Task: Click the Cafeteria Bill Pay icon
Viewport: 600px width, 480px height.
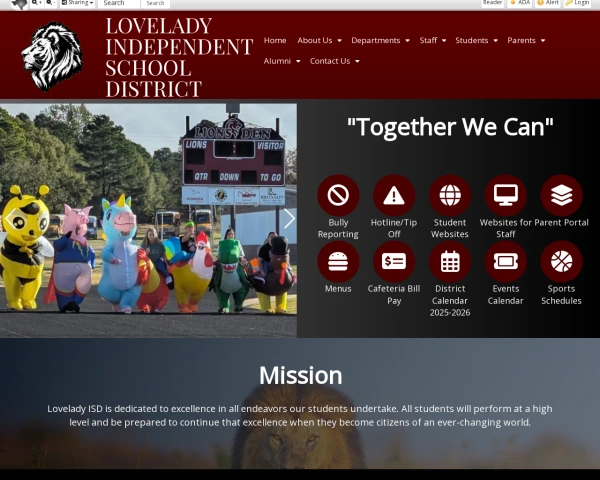Action: point(394,261)
